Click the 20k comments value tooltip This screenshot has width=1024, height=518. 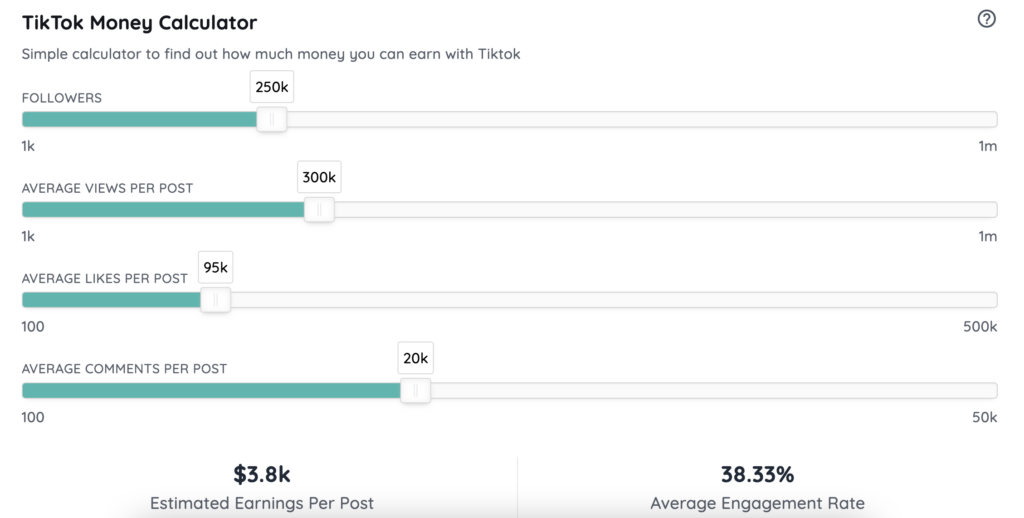(415, 358)
